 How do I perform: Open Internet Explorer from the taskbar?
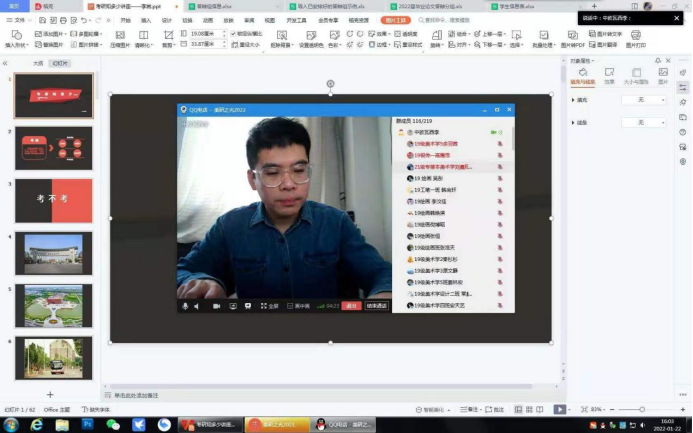[37, 425]
